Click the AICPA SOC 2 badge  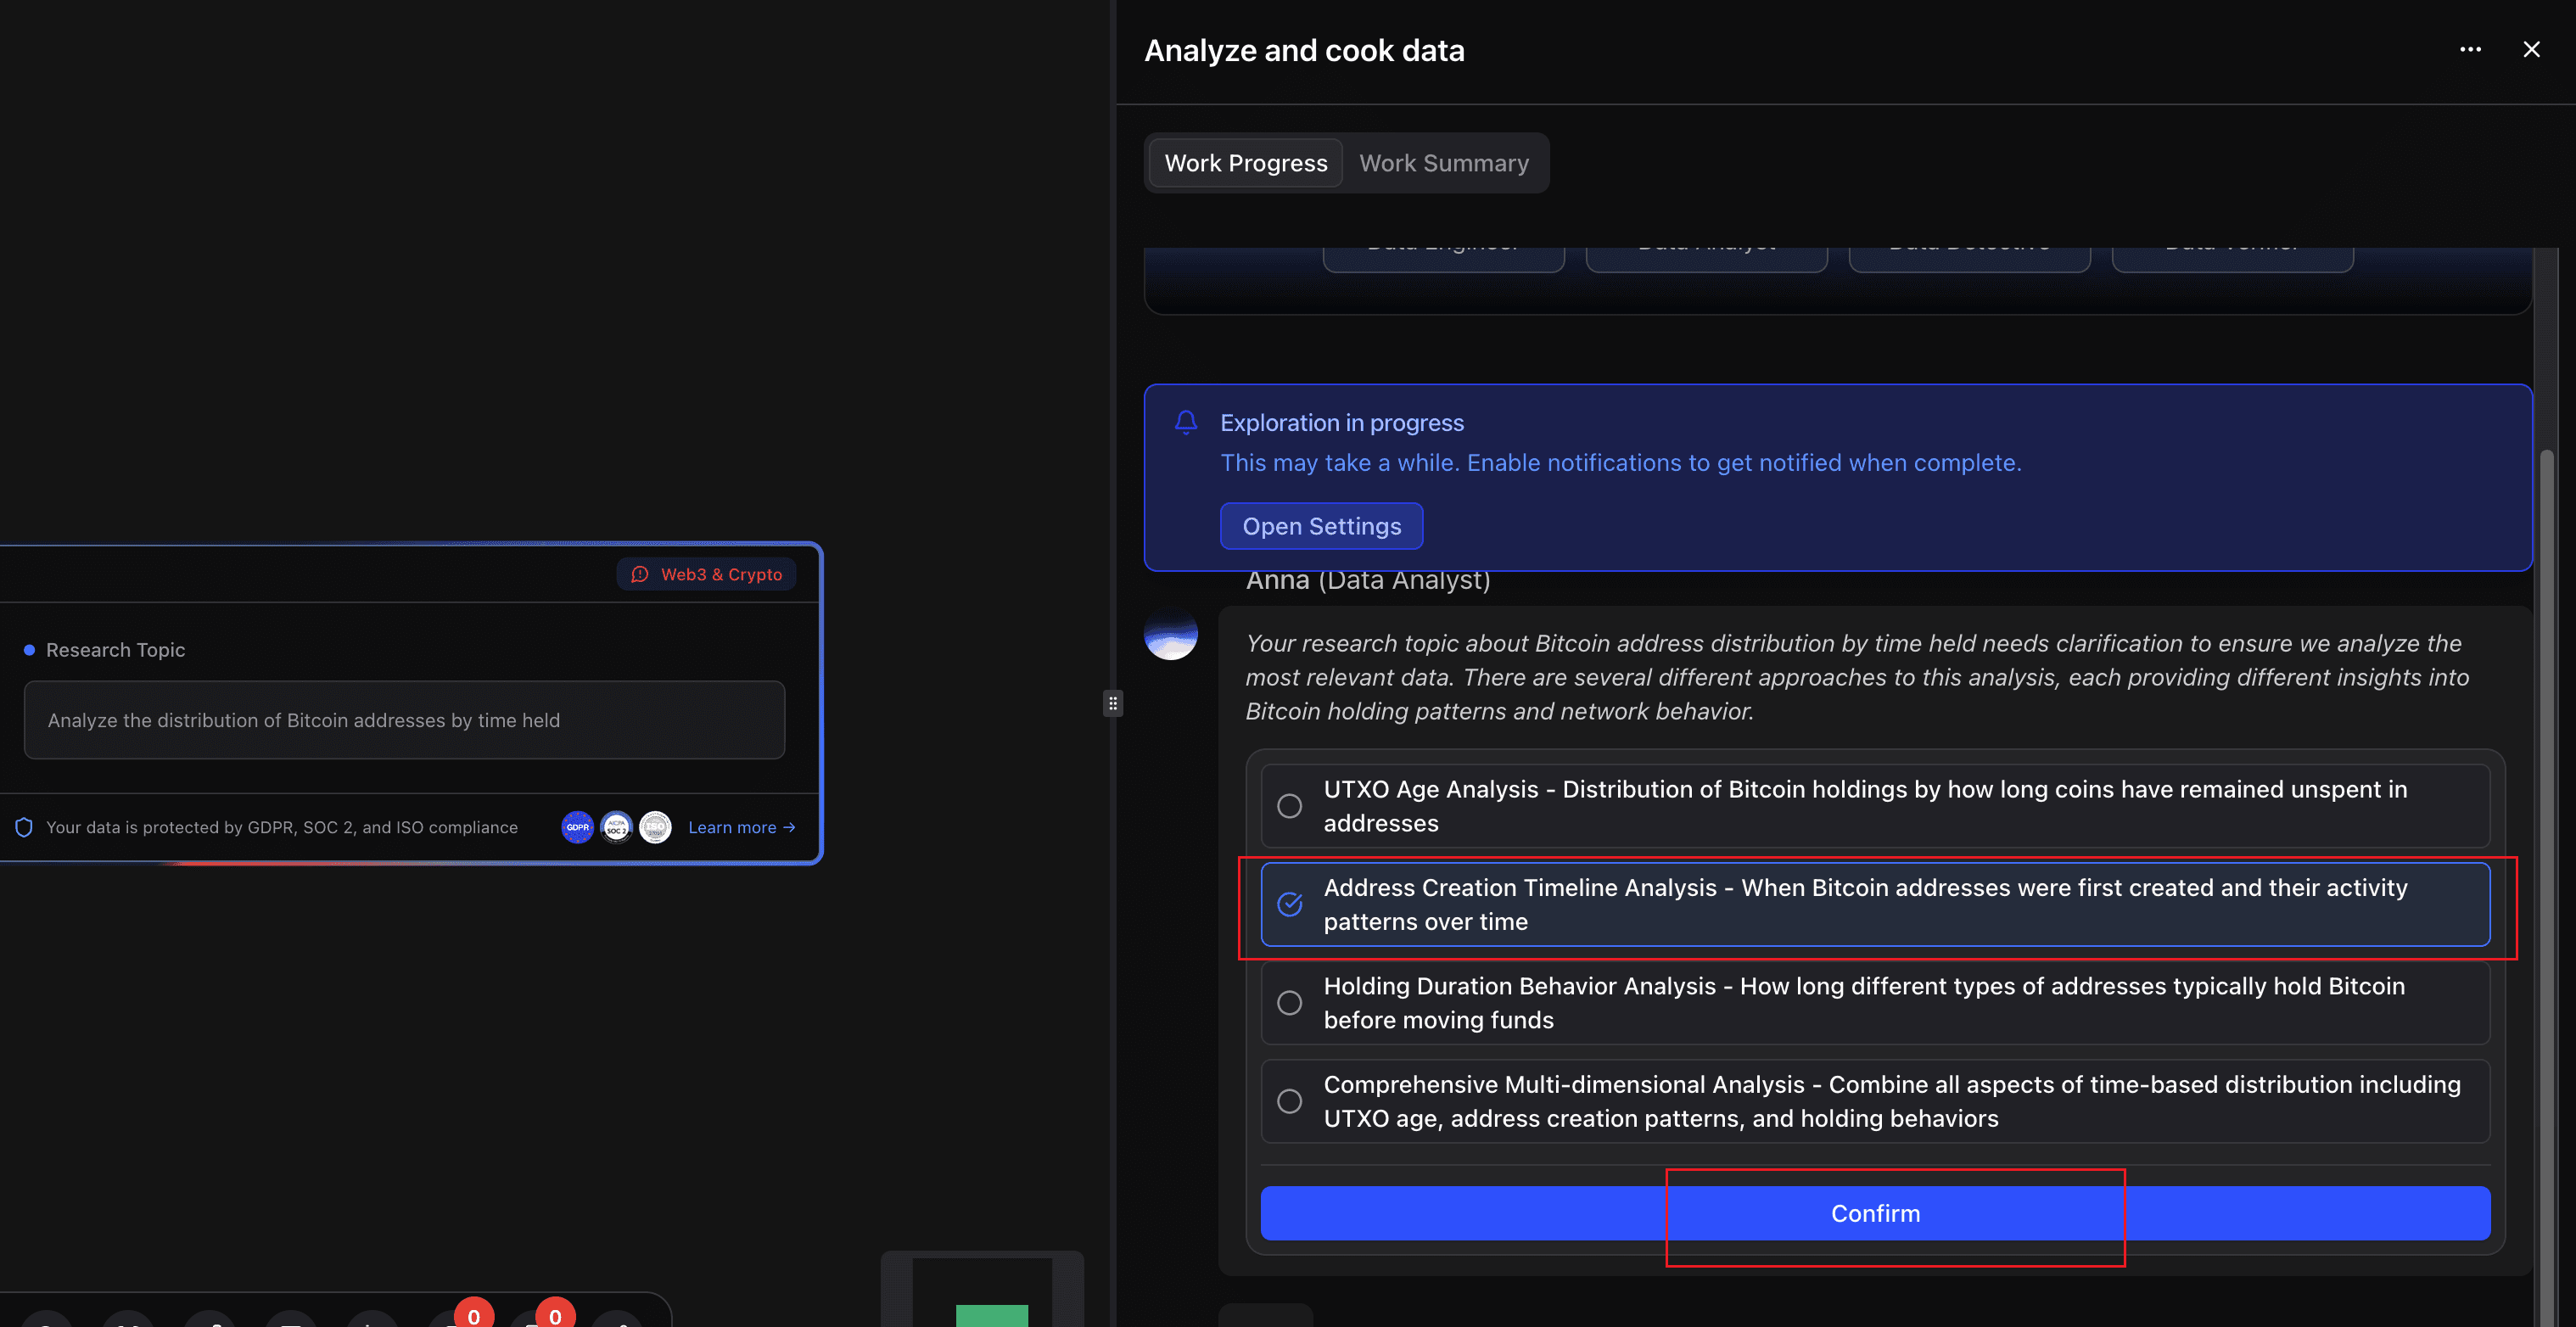616,827
